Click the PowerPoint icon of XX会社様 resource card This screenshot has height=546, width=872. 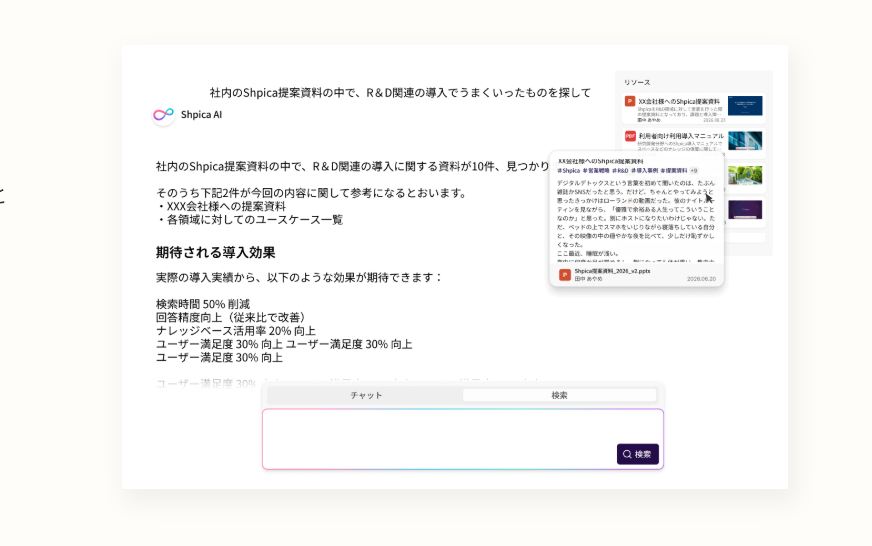[630, 101]
